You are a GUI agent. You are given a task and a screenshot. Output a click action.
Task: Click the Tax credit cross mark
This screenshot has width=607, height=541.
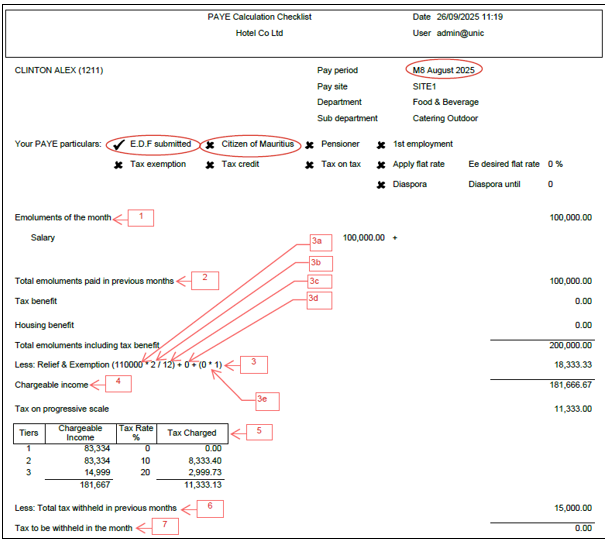coord(210,165)
